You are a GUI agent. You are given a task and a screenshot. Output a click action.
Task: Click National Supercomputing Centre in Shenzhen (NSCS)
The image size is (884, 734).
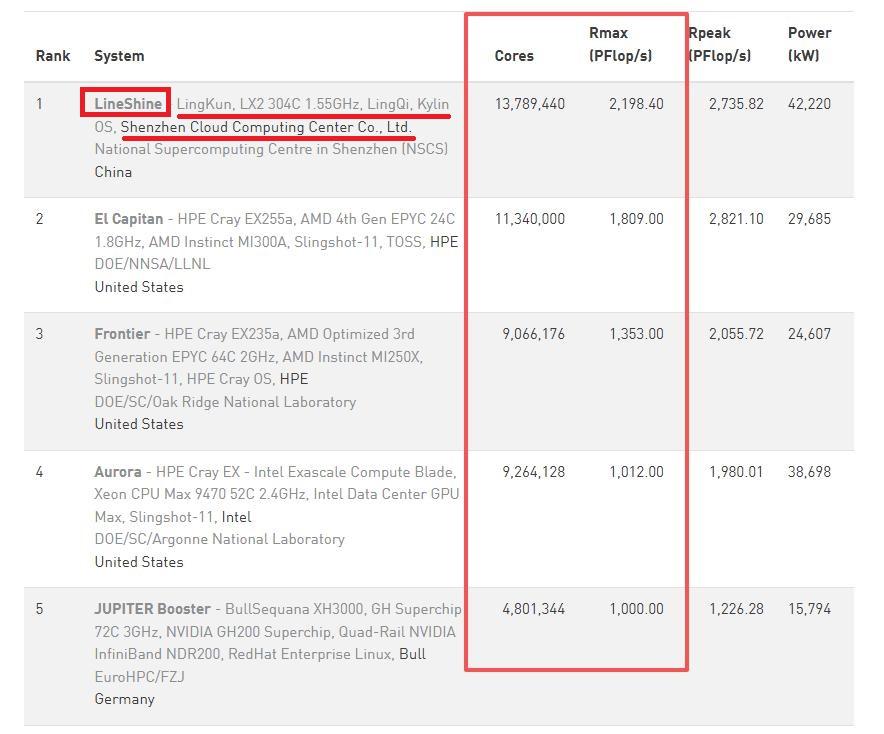(x=271, y=149)
